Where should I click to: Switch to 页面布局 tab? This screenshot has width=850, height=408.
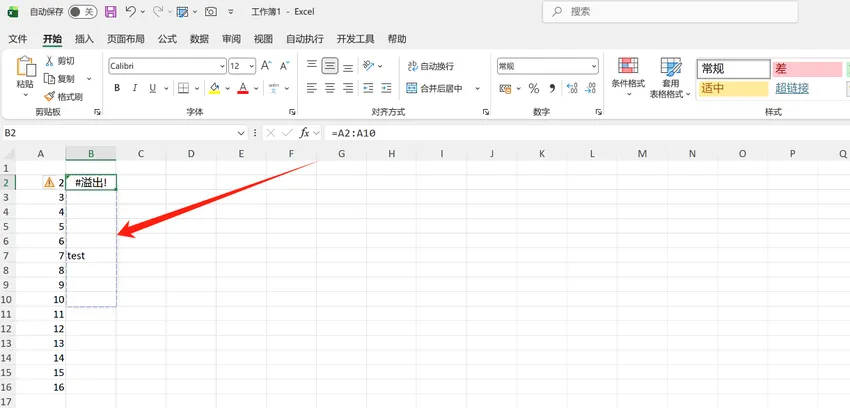[126, 39]
